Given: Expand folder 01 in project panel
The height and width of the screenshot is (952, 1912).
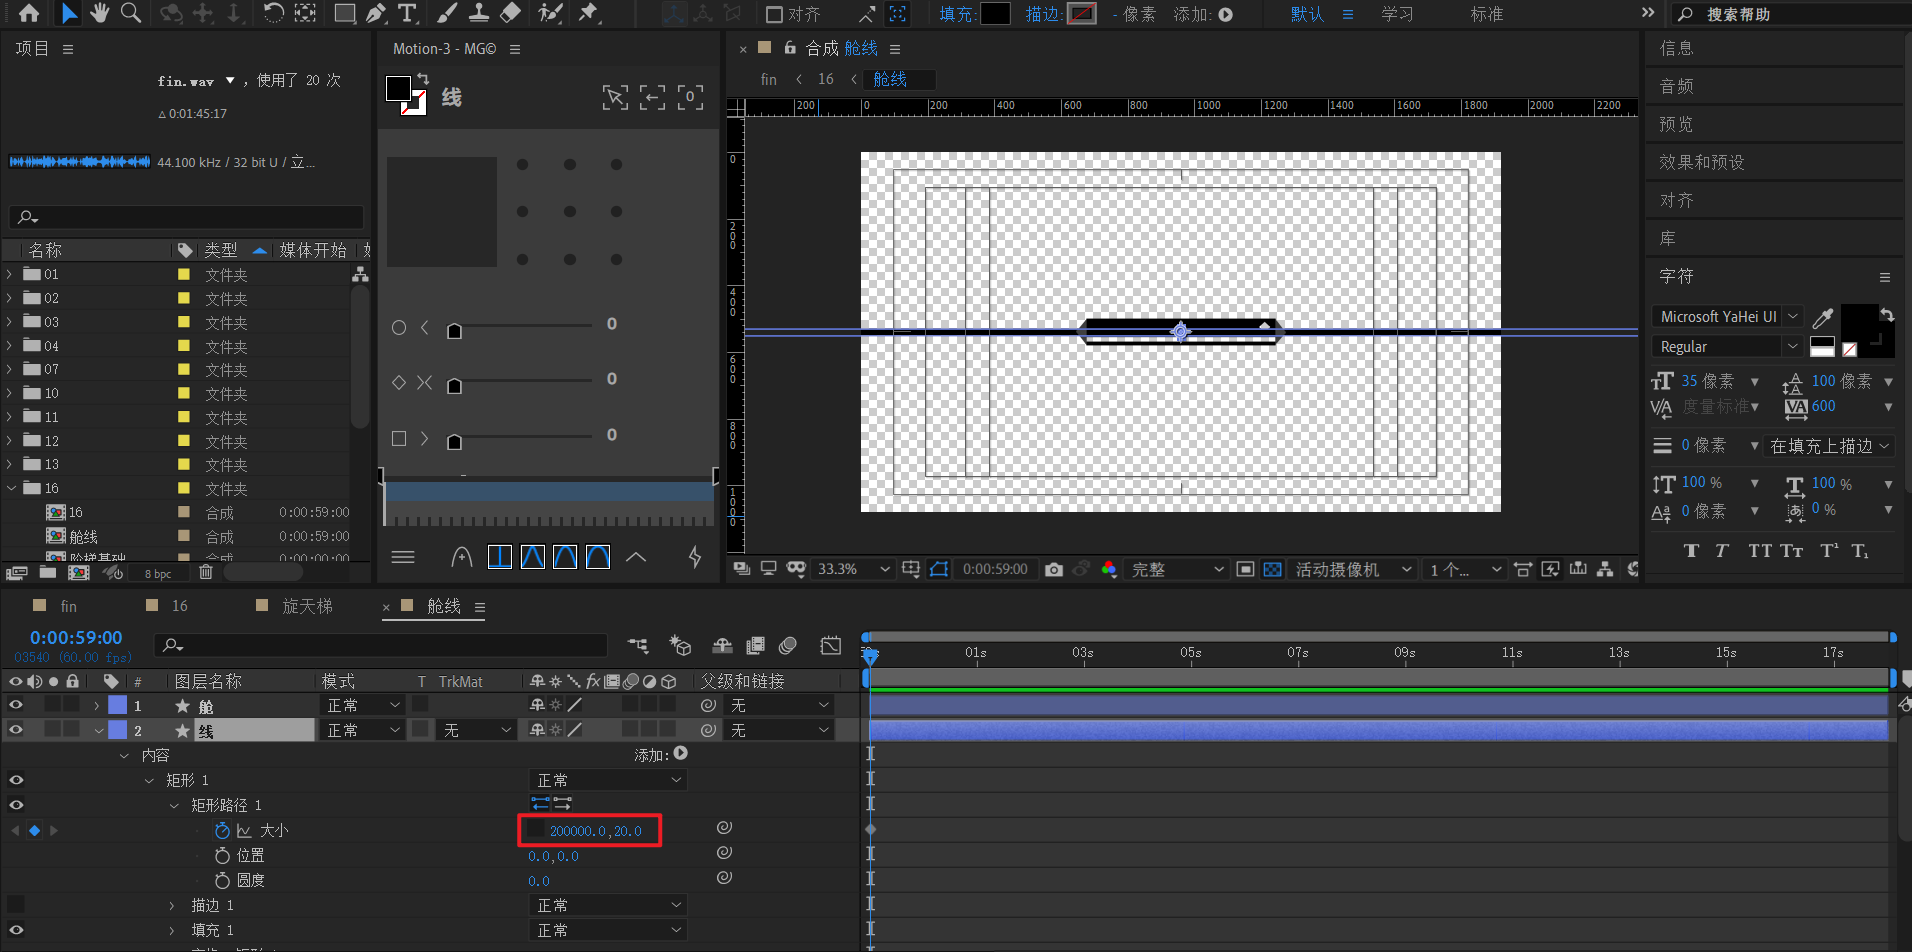Looking at the screenshot, I should click(10, 274).
